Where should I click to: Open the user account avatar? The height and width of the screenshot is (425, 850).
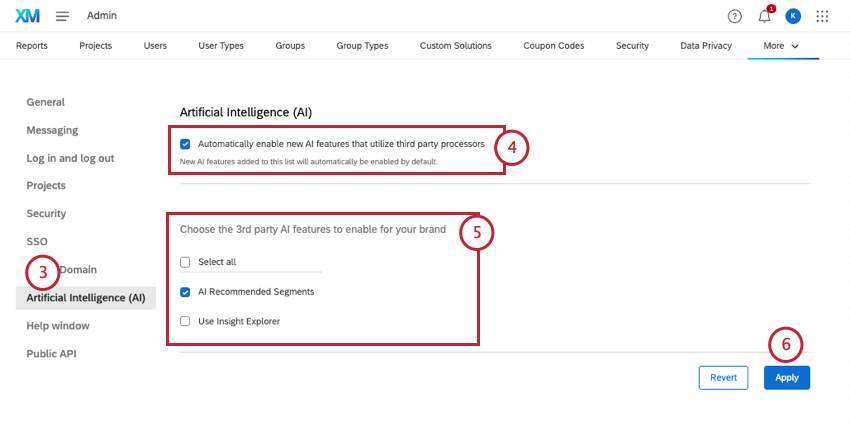click(x=793, y=16)
